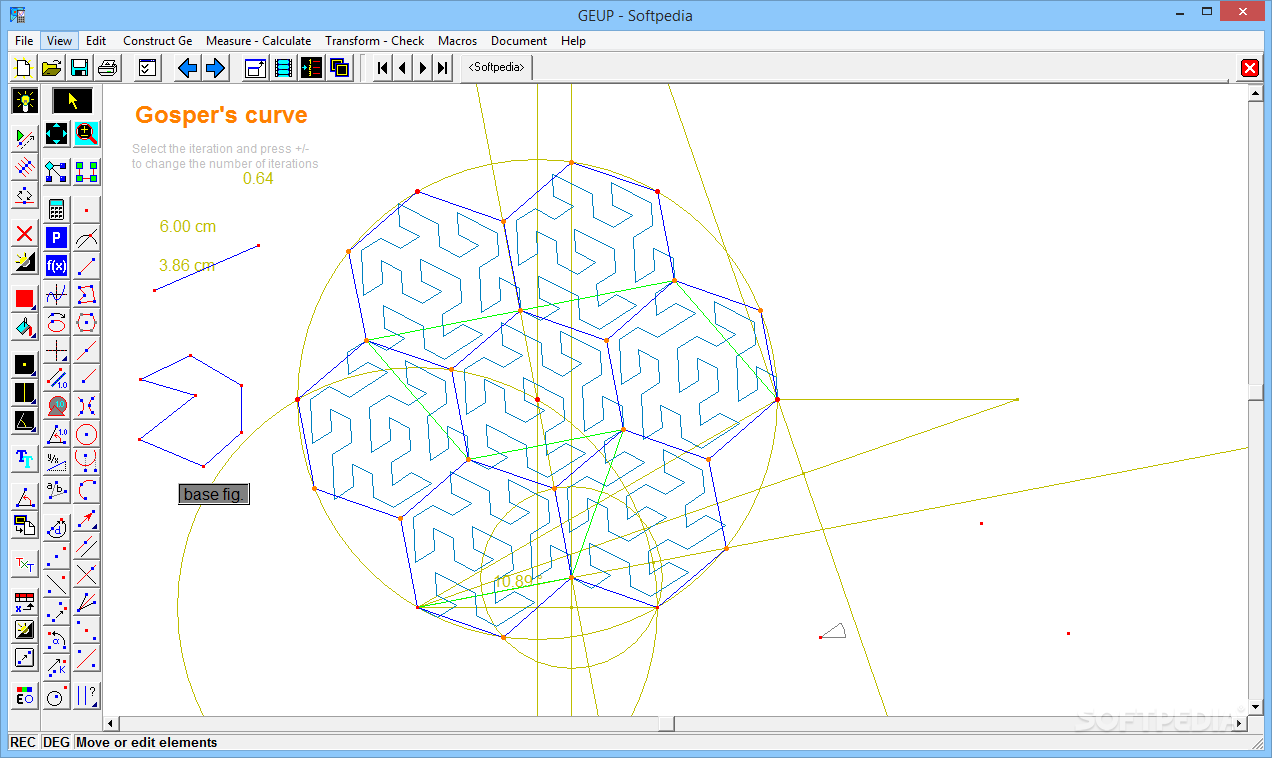Save the document with the floppy disk icon
Image resolution: width=1272 pixels, height=758 pixels.
(x=80, y=68)
